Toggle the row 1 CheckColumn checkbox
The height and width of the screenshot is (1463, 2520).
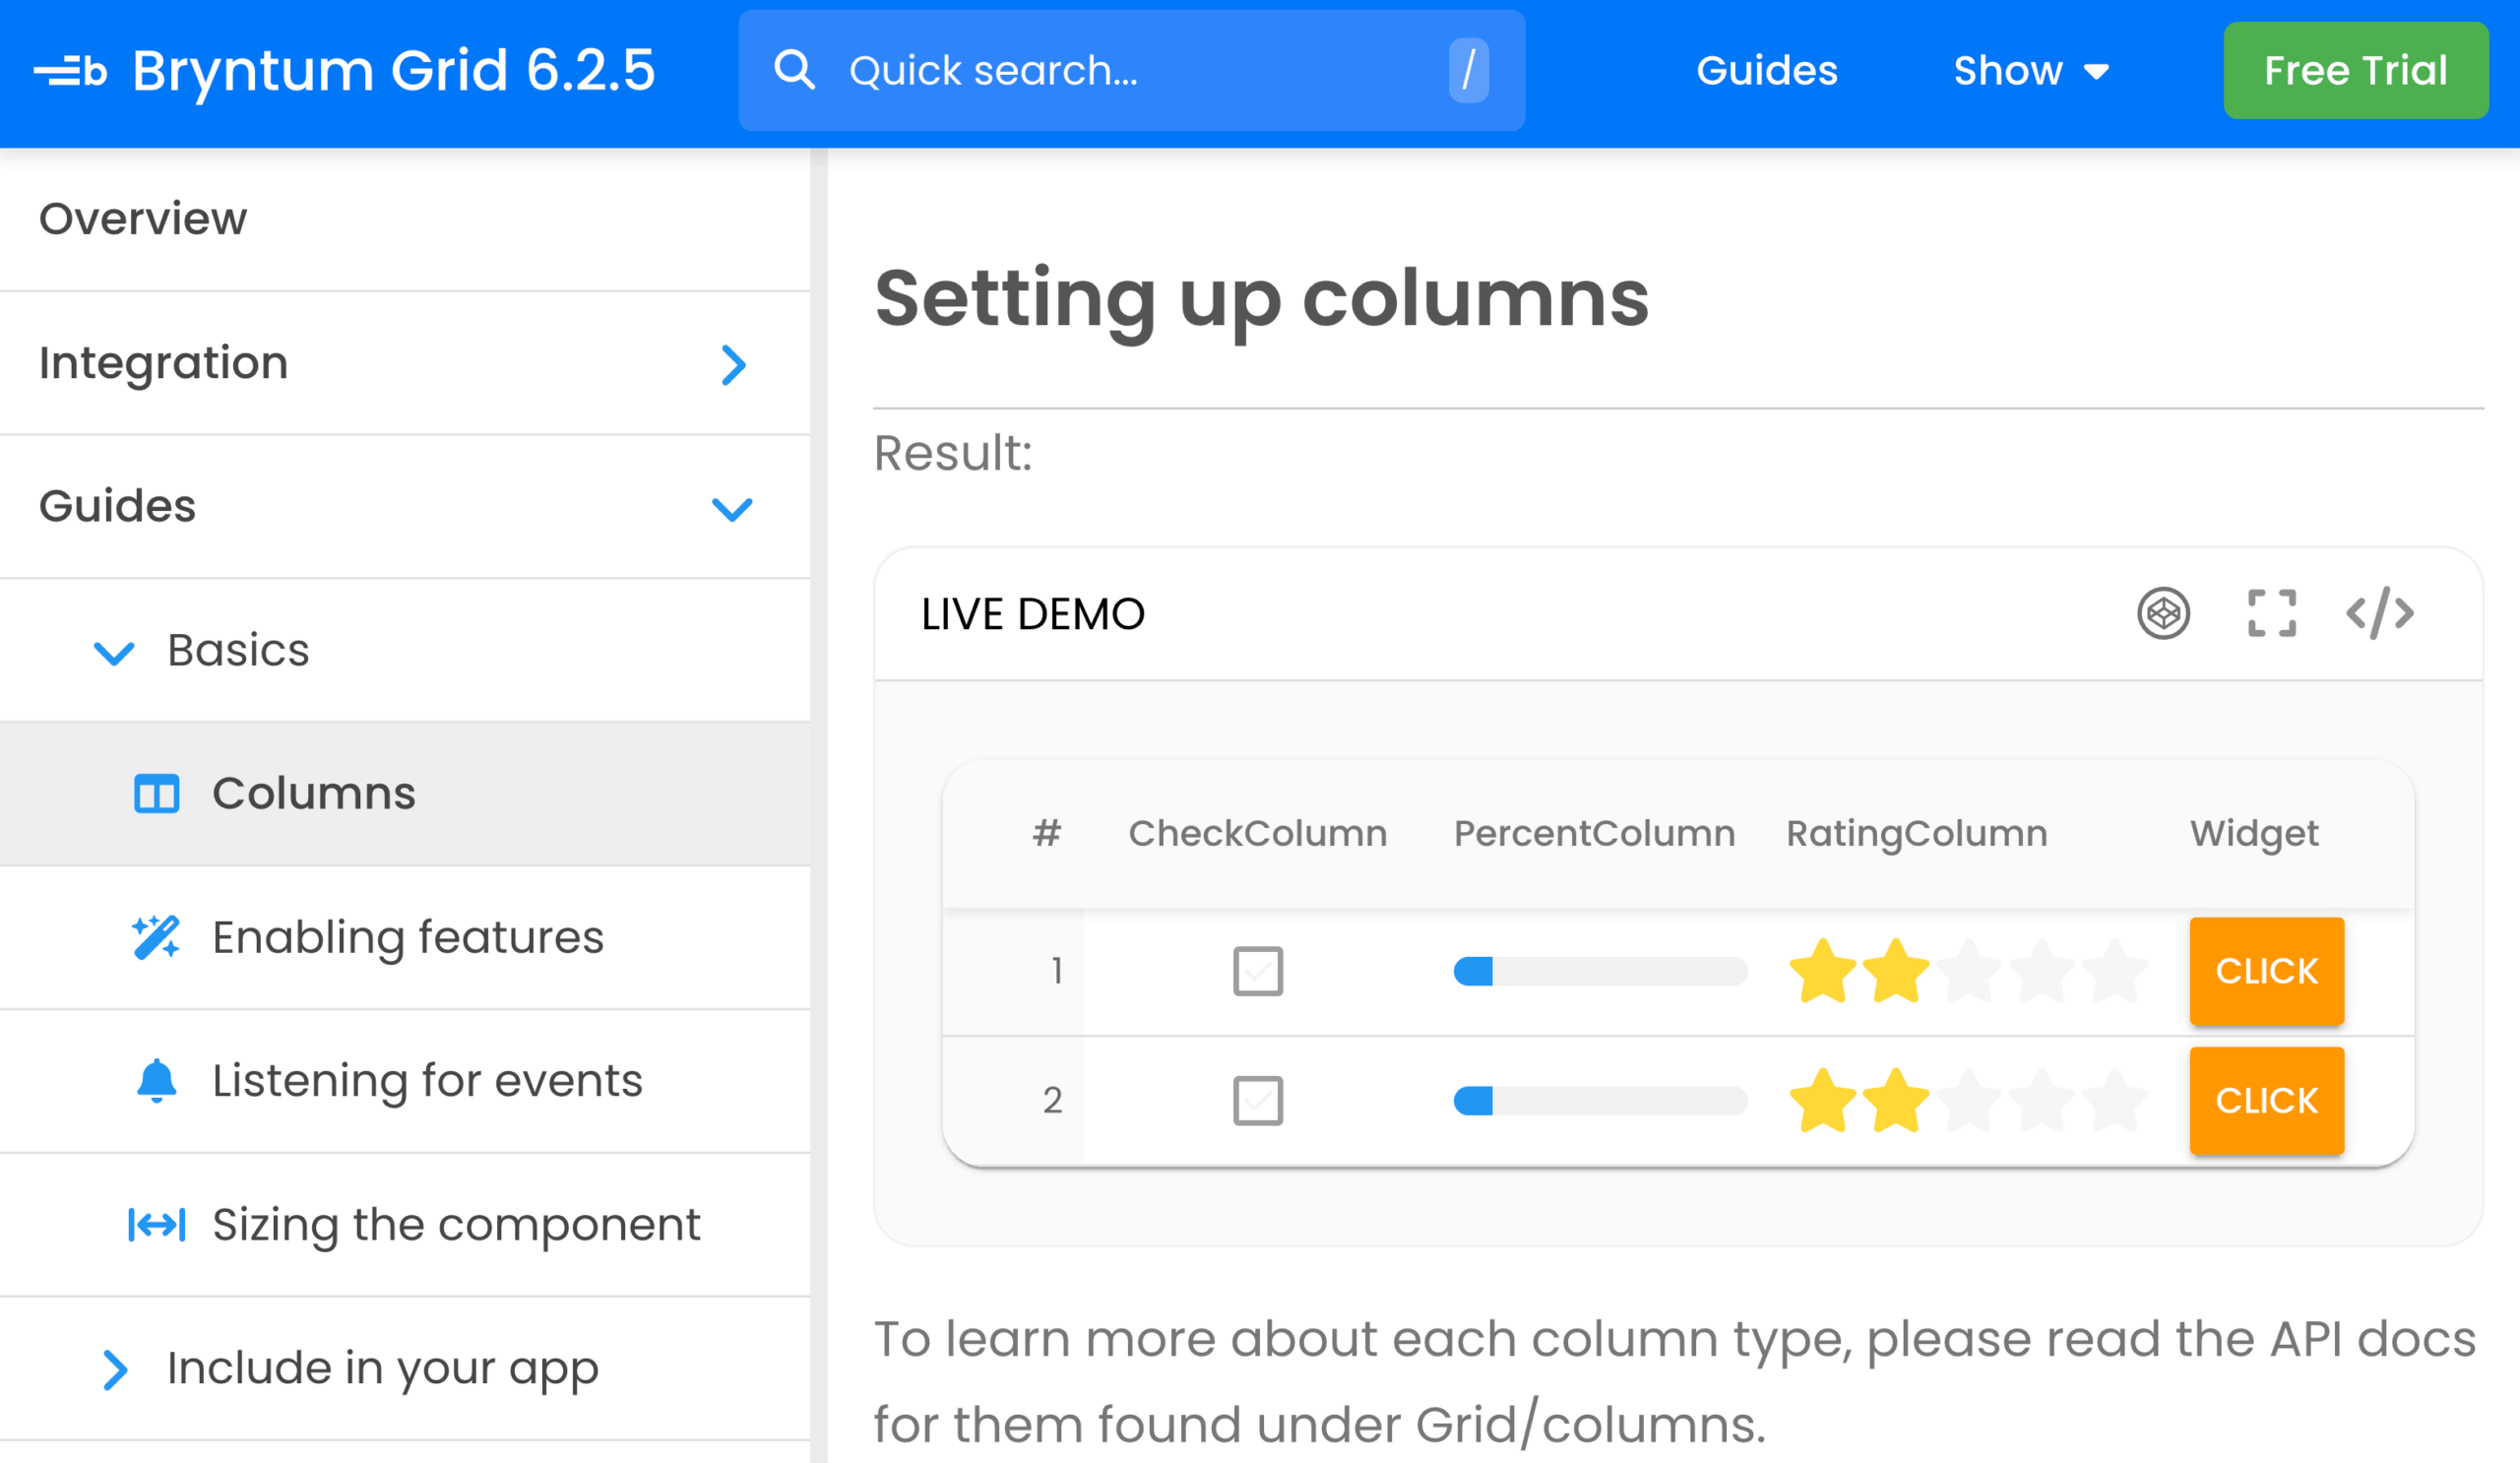(1258, 971)
